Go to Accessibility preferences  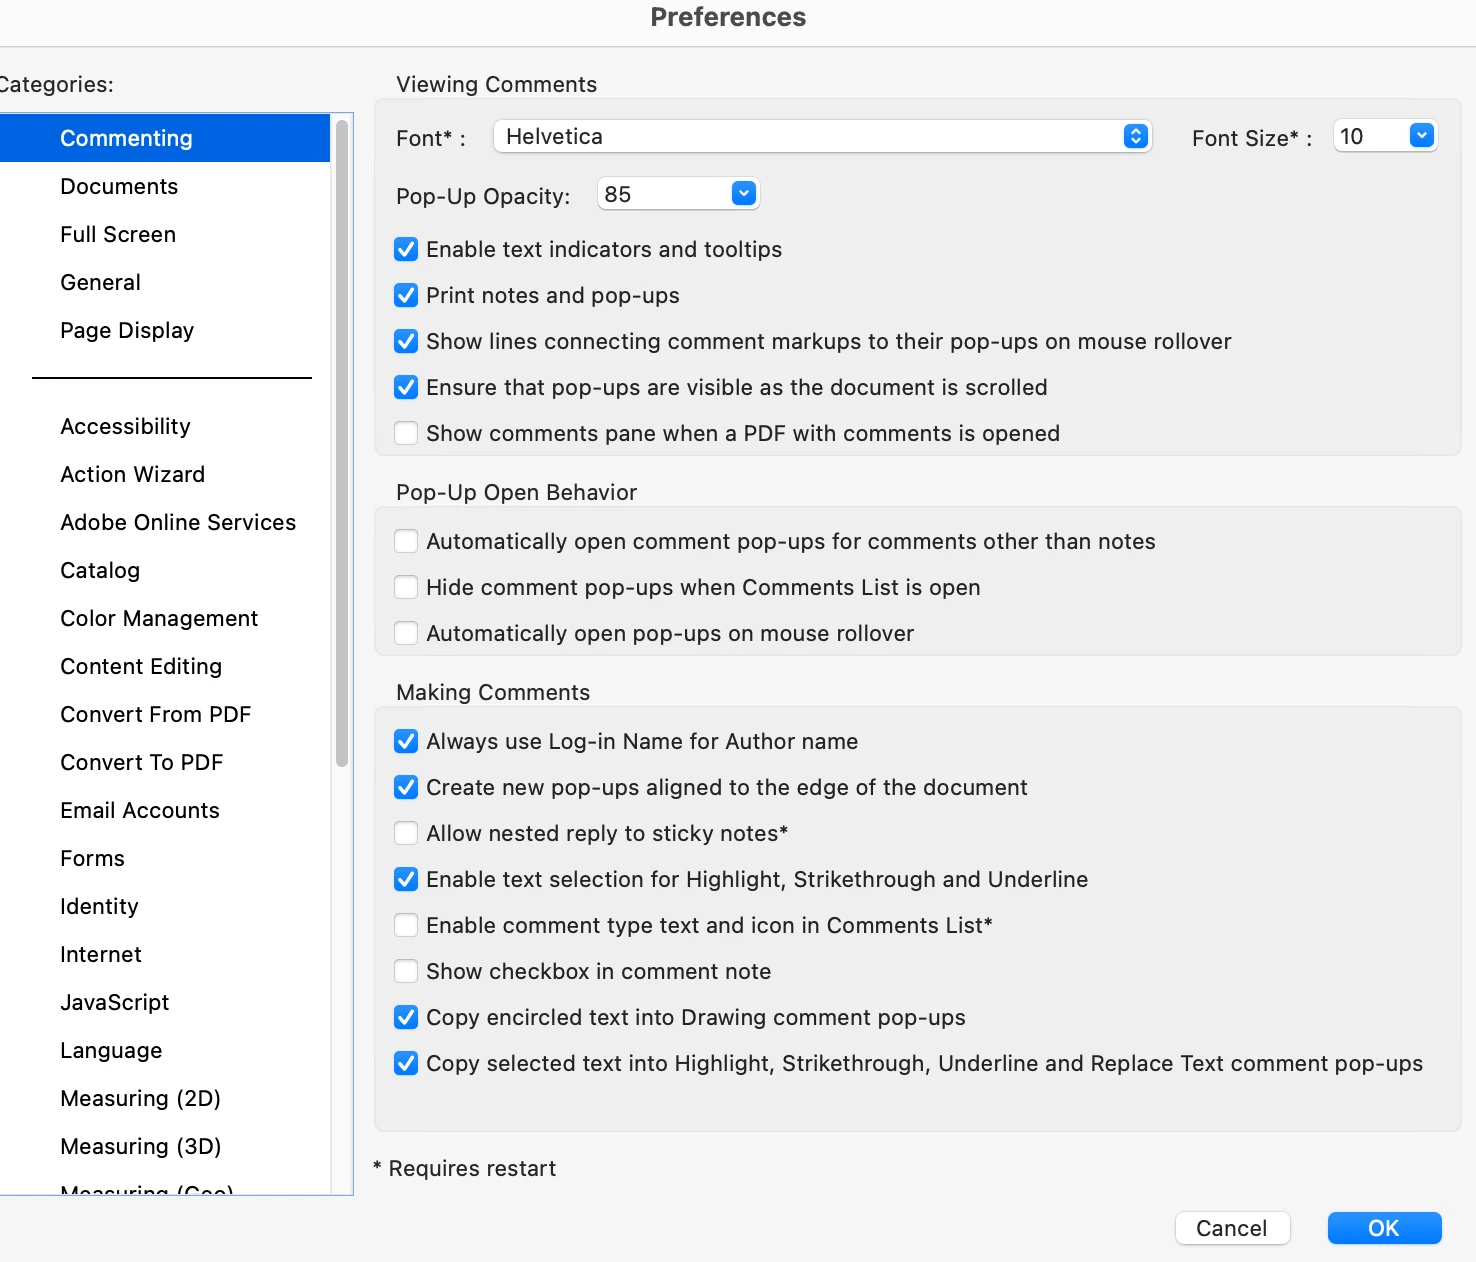pos(125,426)
